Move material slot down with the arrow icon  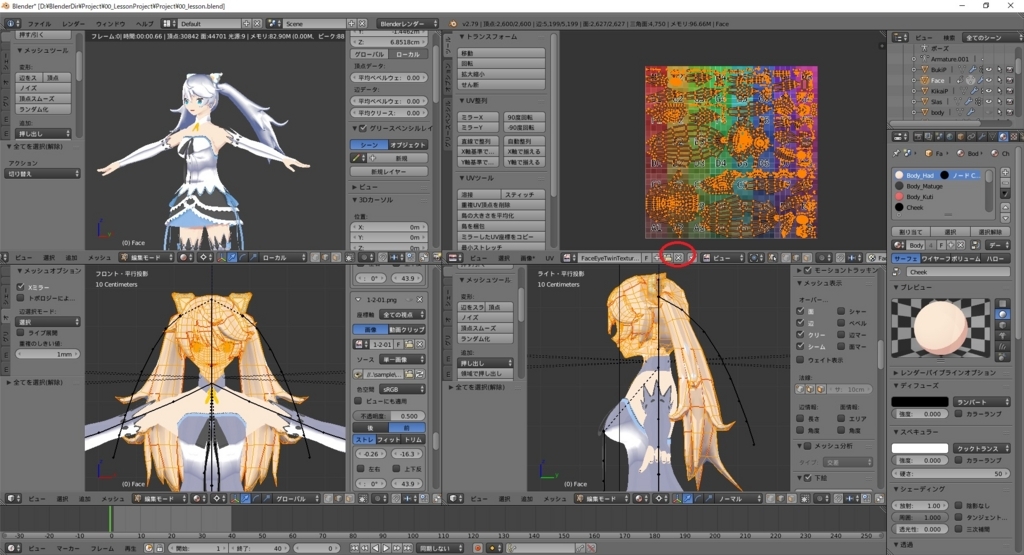coord(1005,218)
